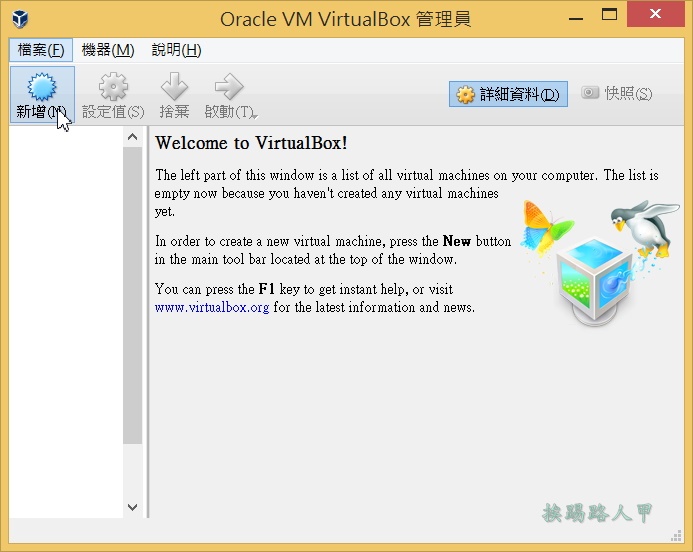Click the VirtualBox logo in title bar
Viewport: 693px width, 552px height.
tap(20, 19)
